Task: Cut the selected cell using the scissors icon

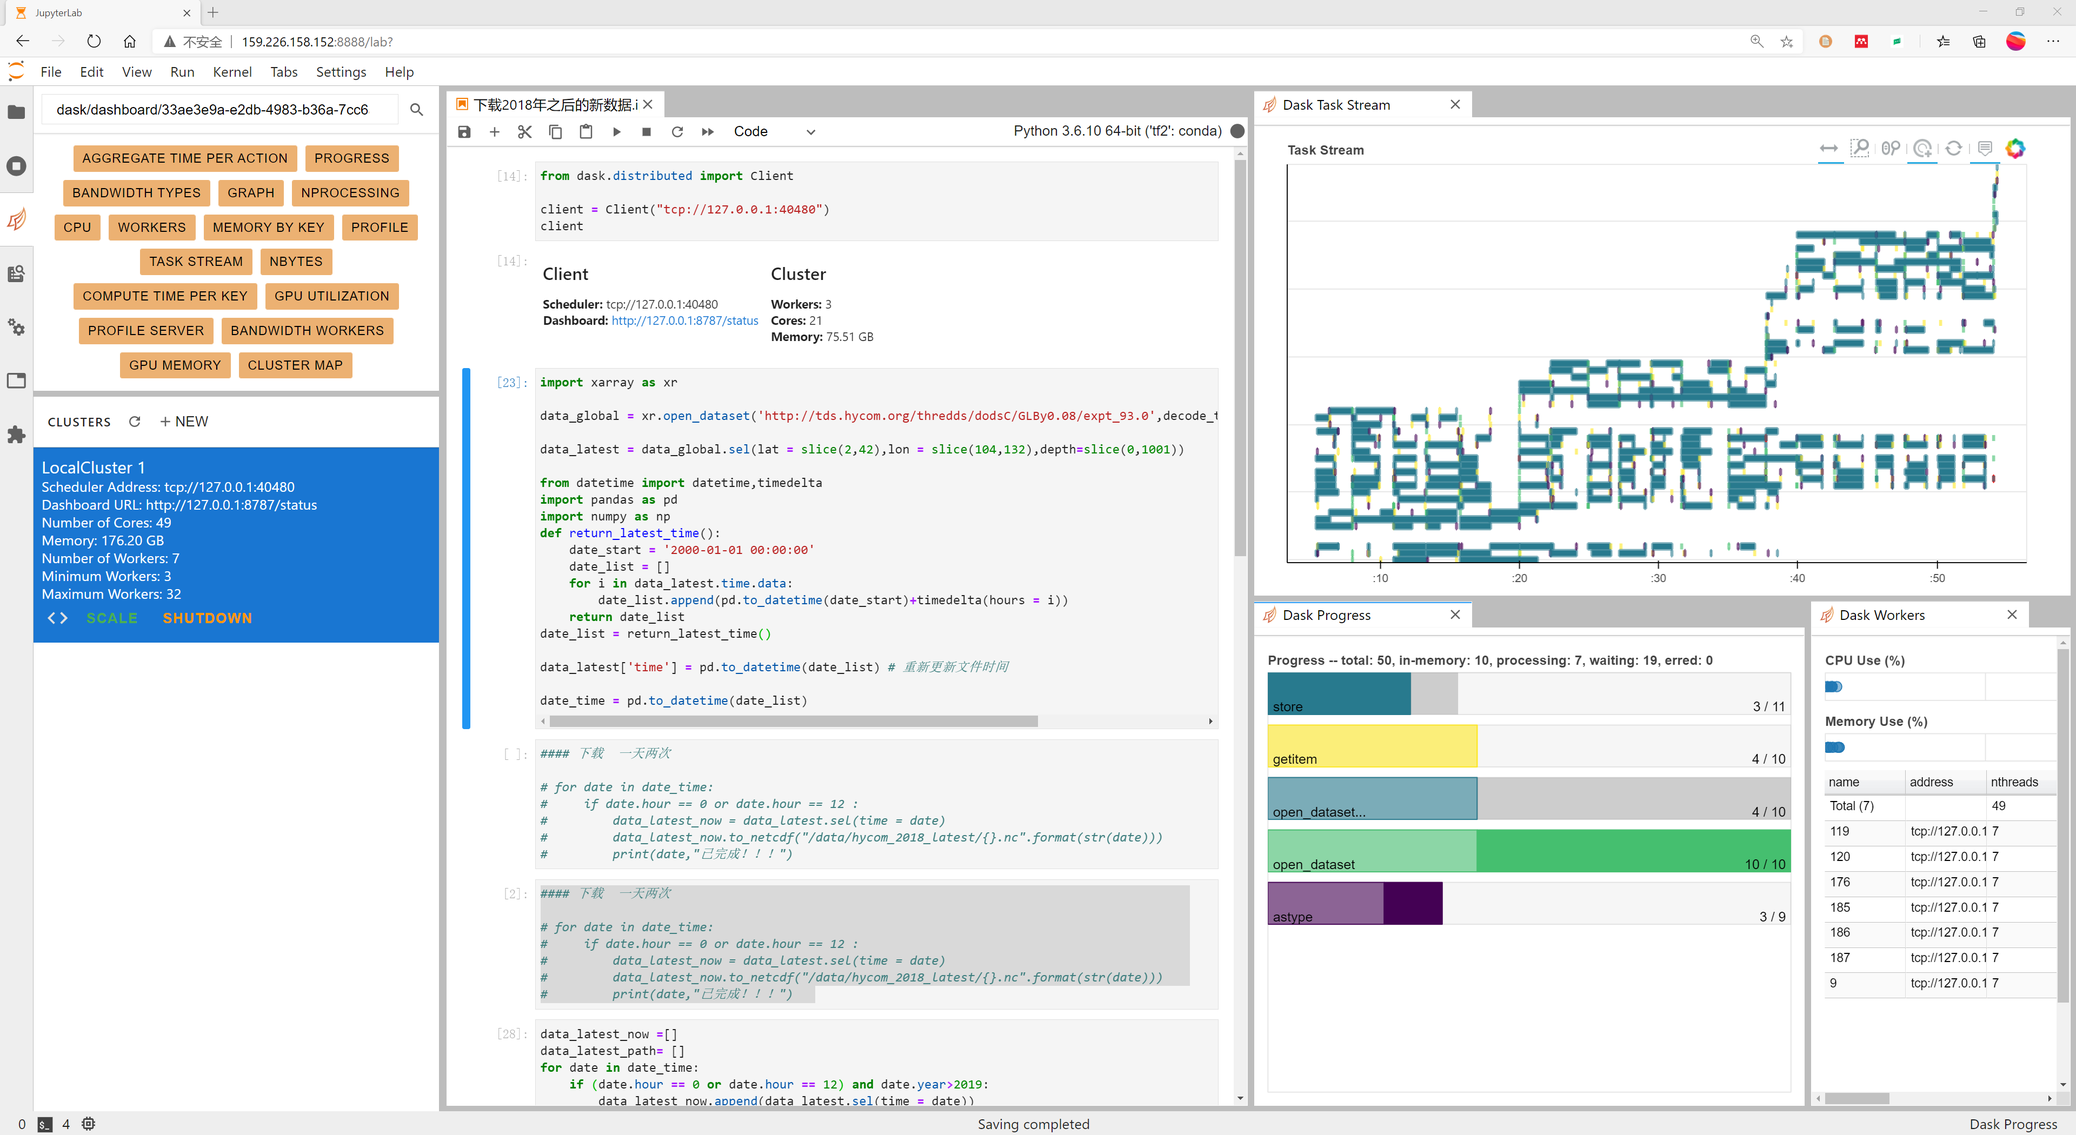Action: pos(524,132)
